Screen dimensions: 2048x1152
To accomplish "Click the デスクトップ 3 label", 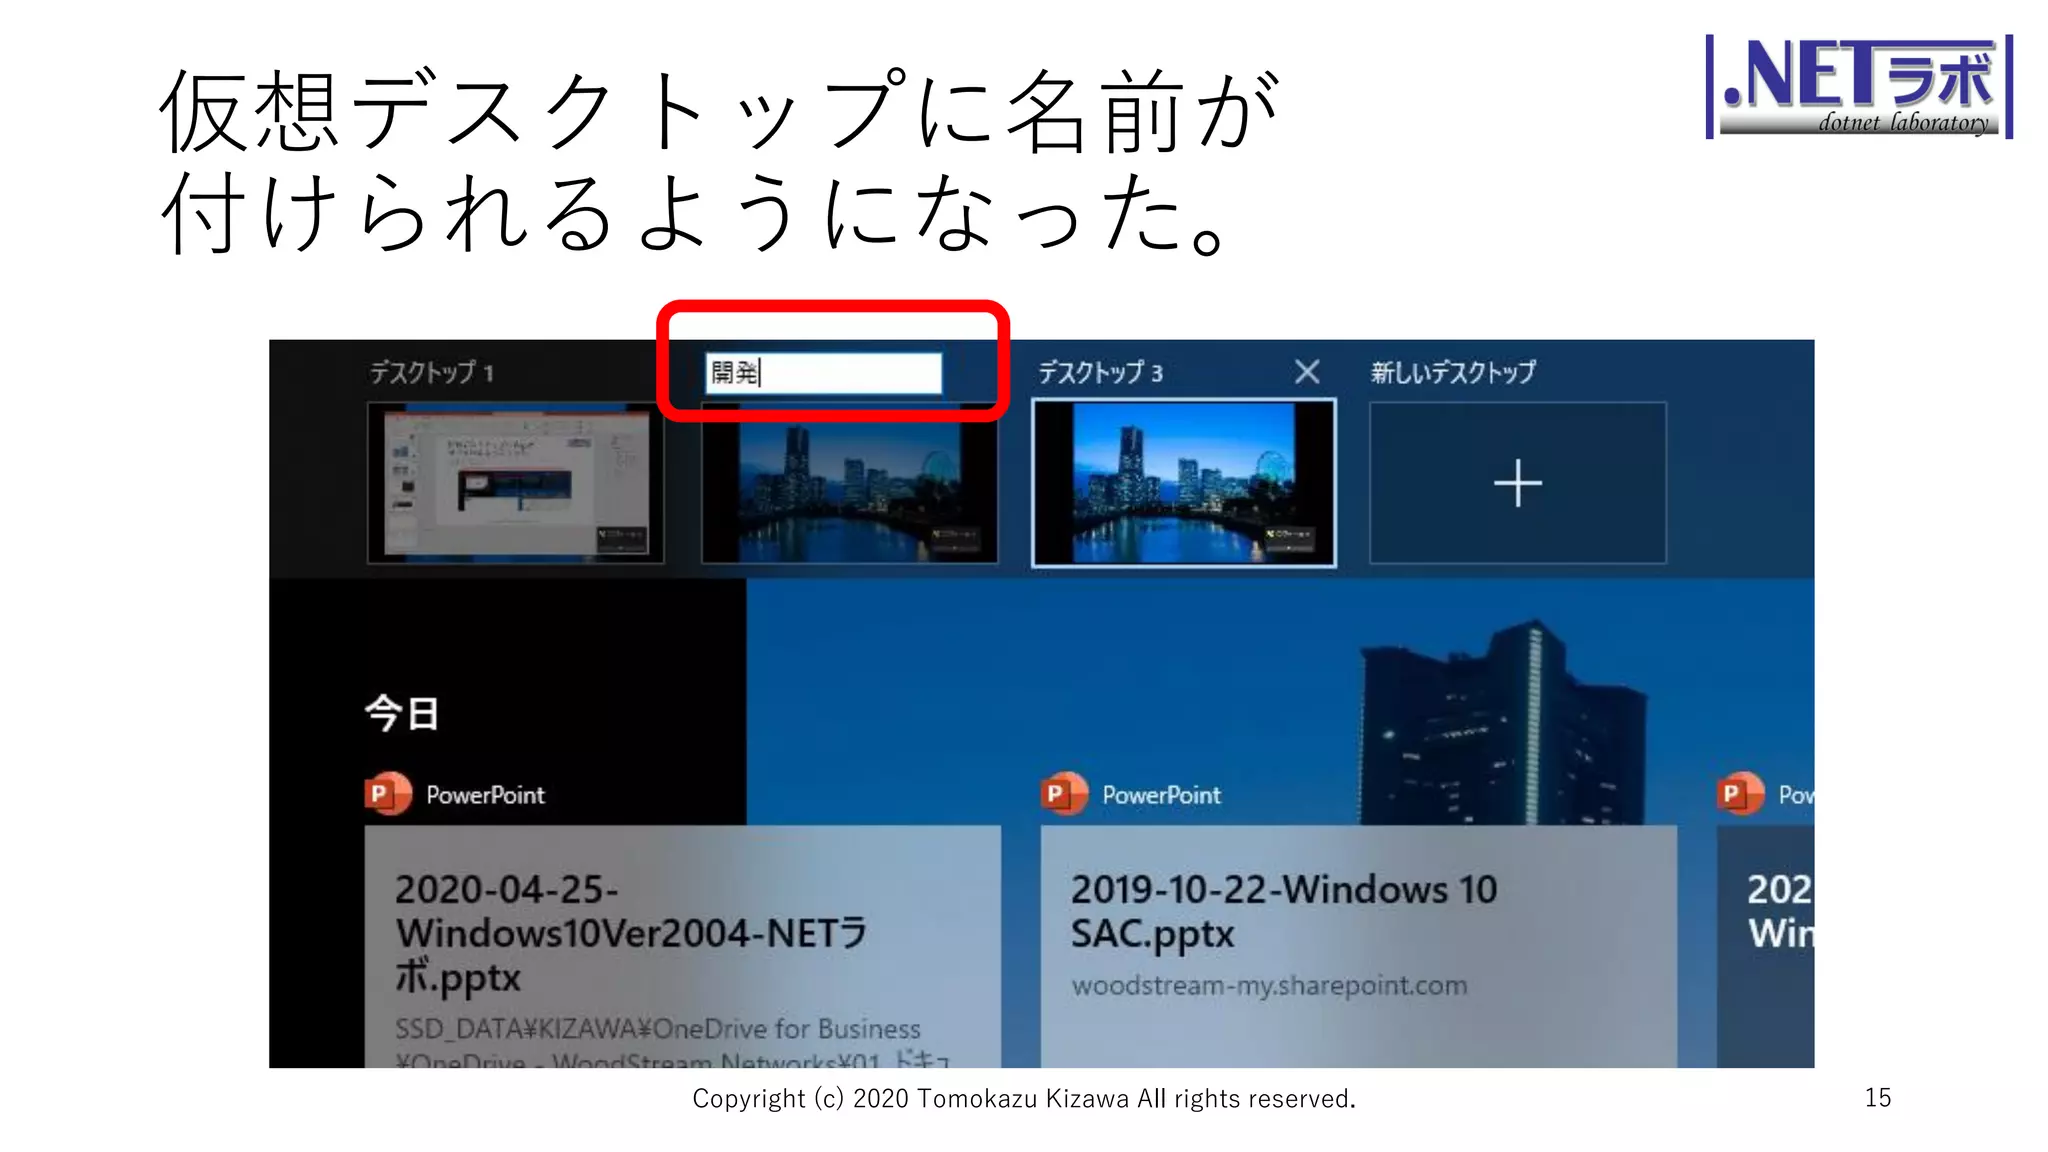I will click(1100, 373).
